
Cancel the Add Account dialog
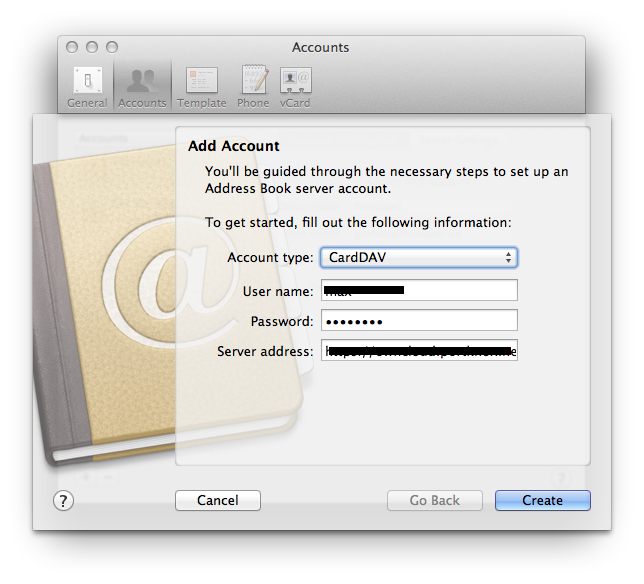[x=218, y=500]
